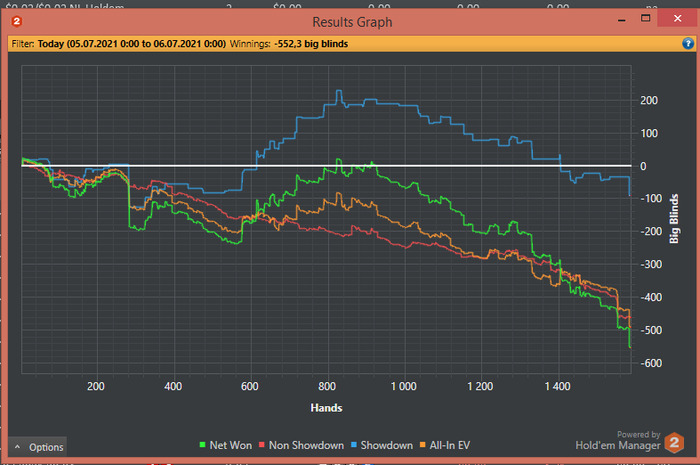
Task: Click the Hold'em Manager 2 hexagon logo
Action: point(674,443)
